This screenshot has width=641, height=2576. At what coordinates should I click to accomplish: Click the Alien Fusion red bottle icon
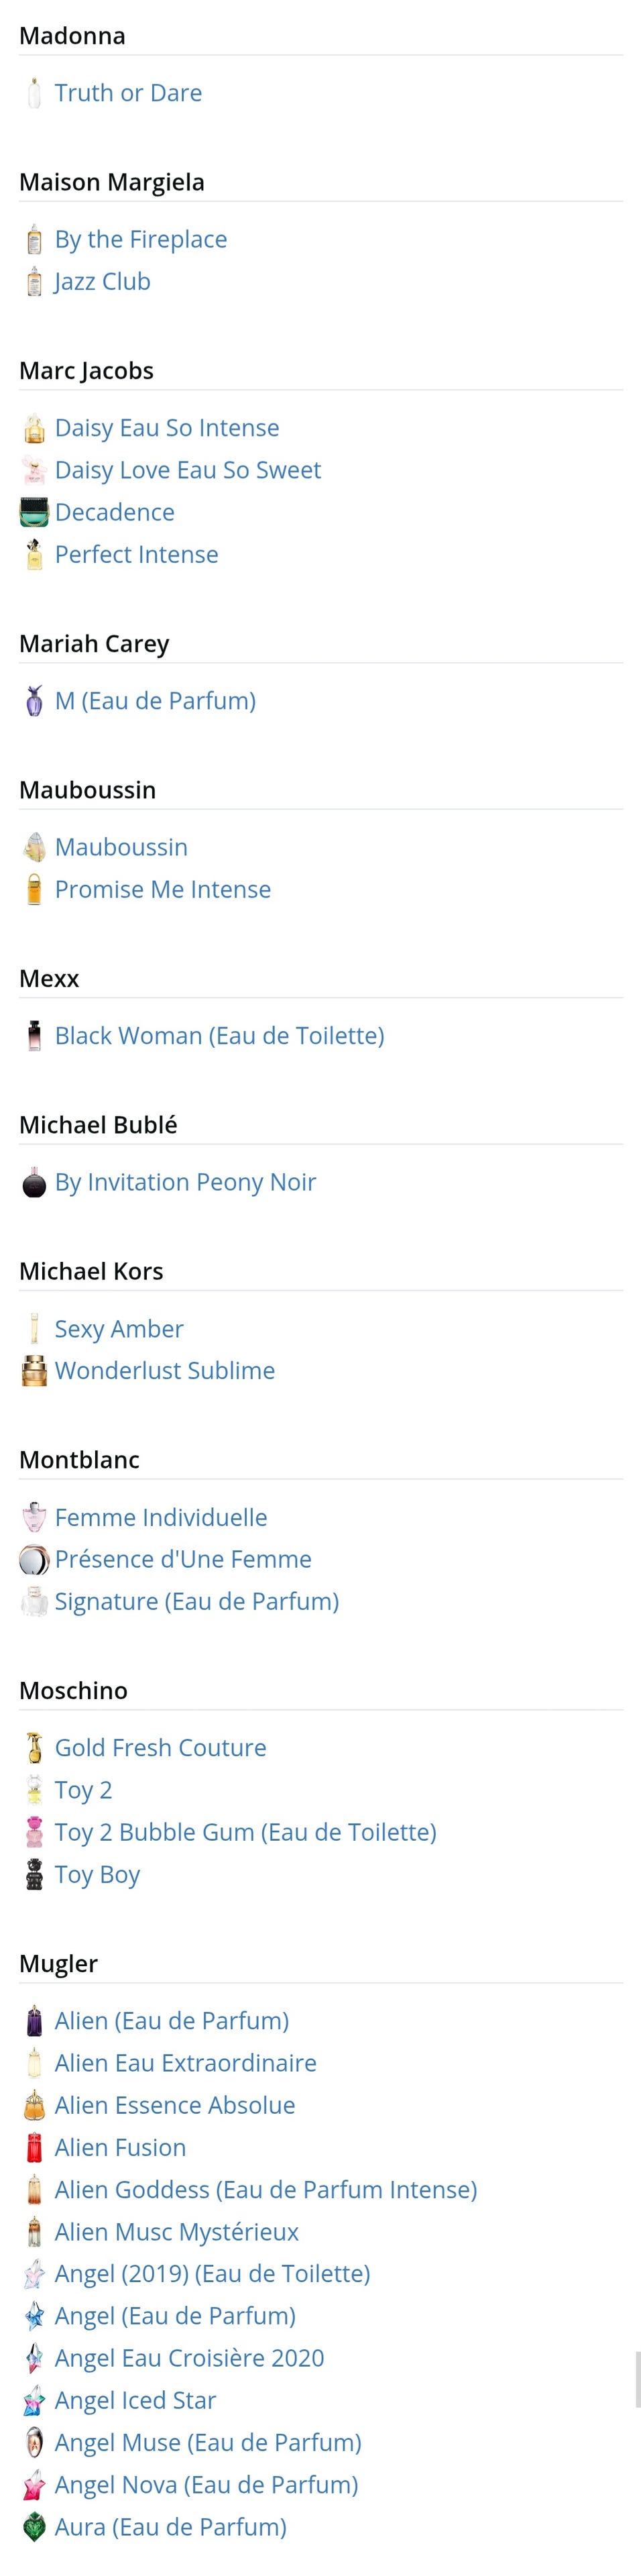34,2147
